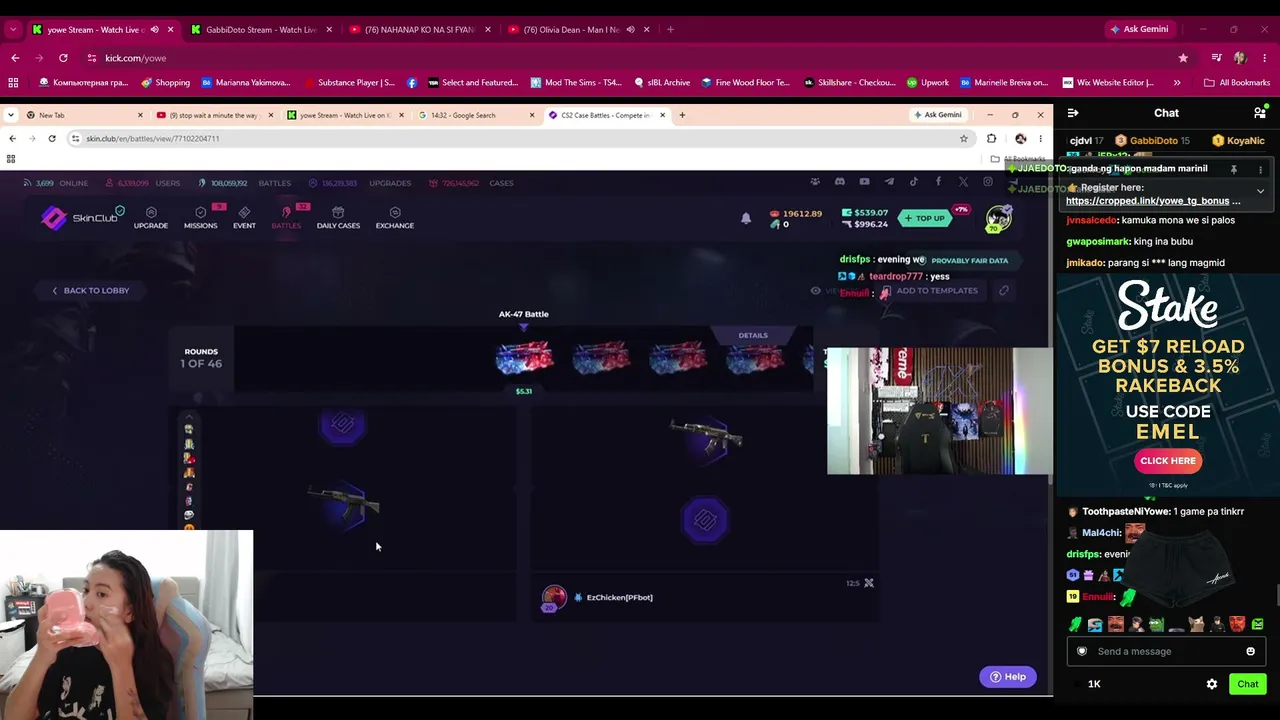Screen dimensions: 1280x720
Task: Show more bookmarks overflow chevron
Action: (1177, 82)
